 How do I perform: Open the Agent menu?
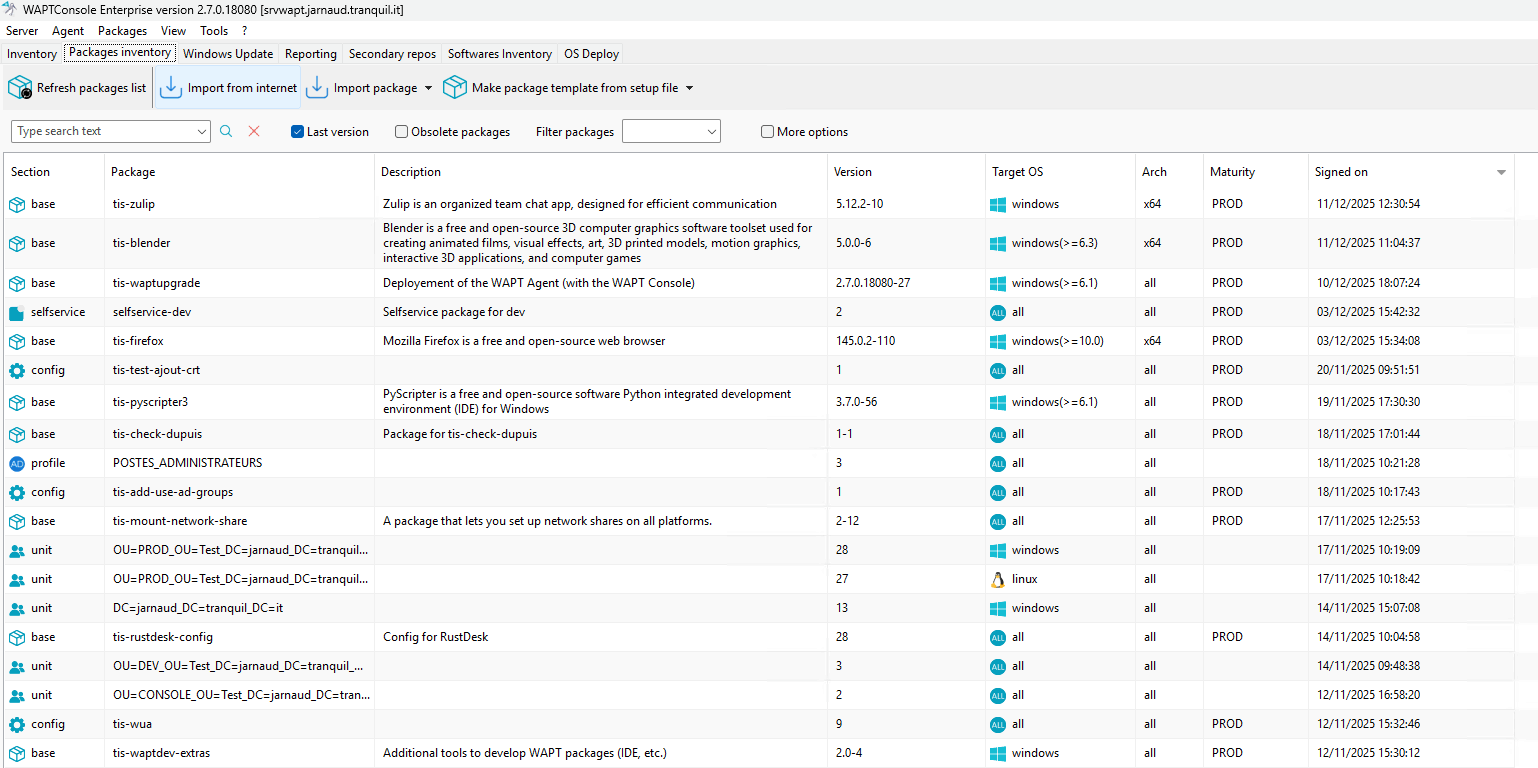tap(68, 31)
